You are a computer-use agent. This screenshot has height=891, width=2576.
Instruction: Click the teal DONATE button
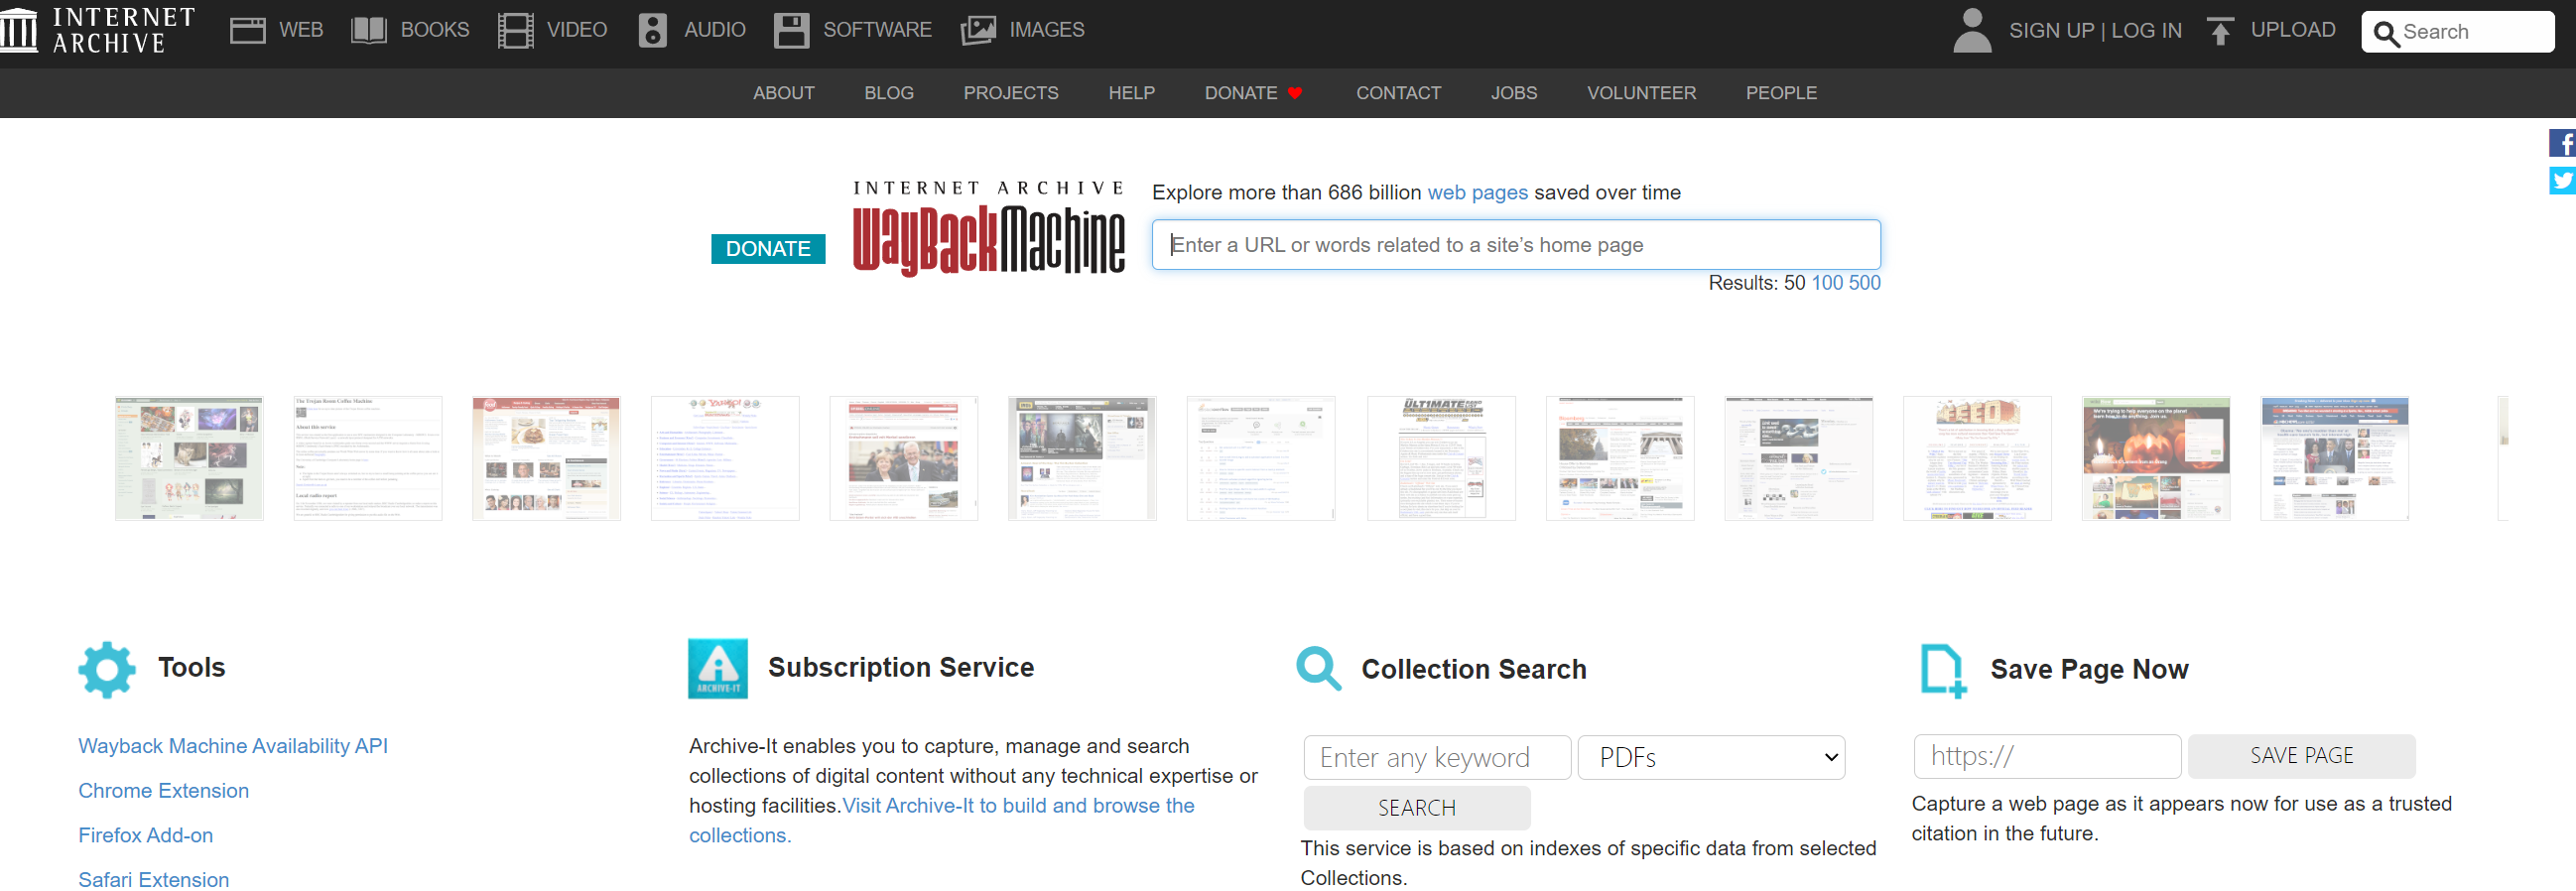[767, 249]
